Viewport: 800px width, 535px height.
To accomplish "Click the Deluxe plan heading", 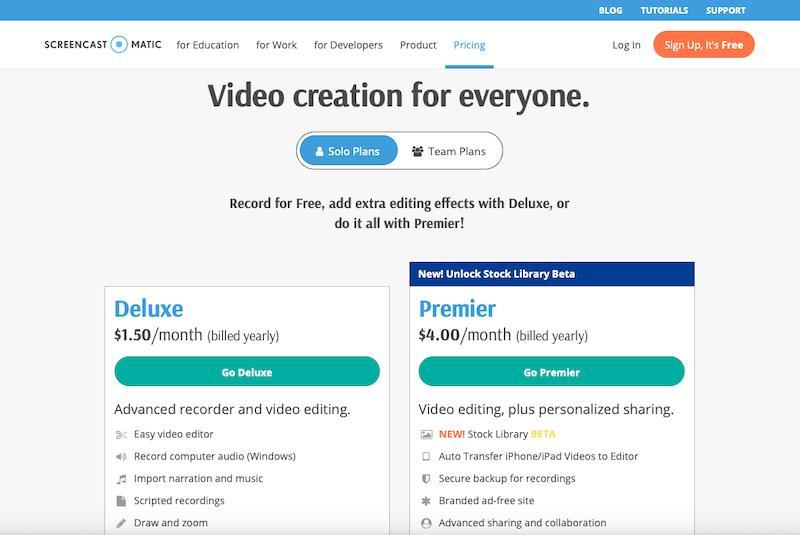I will point(148,309).
